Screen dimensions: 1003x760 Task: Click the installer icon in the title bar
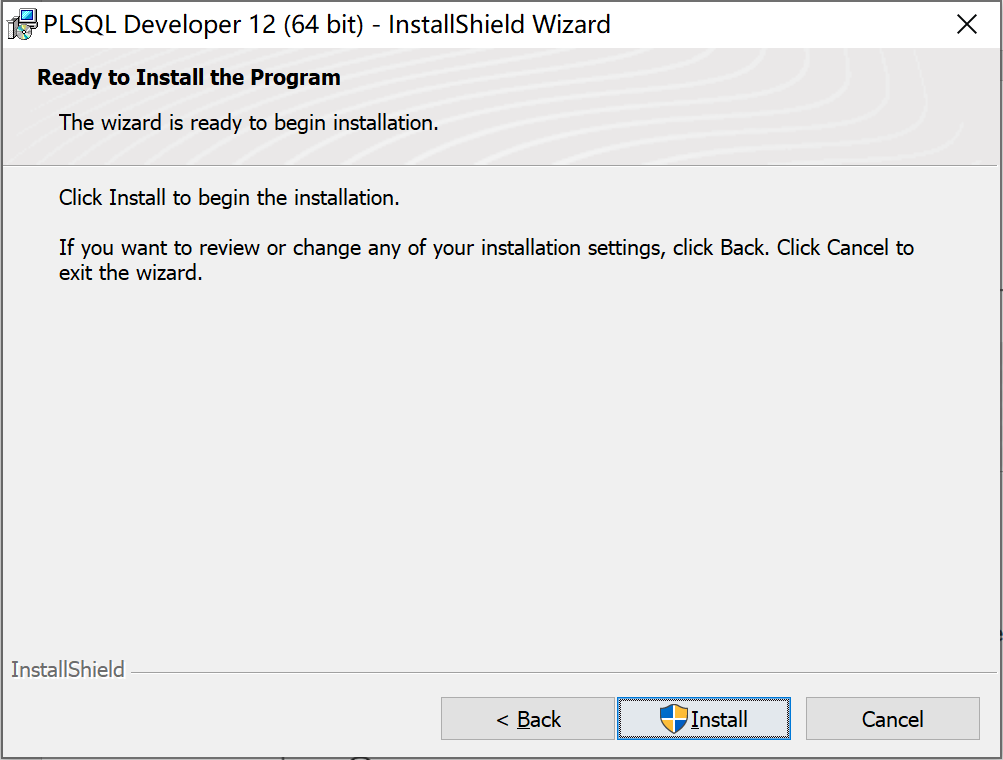(x=22, y=24)
